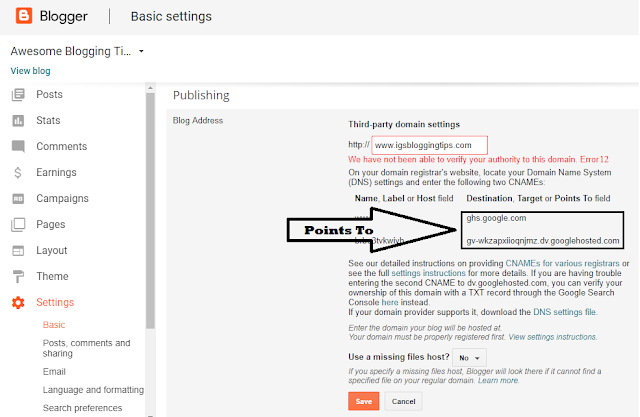This screenshot has height=417, width=640.
Task: Open Earnings menu item
Action: [56, 173]
